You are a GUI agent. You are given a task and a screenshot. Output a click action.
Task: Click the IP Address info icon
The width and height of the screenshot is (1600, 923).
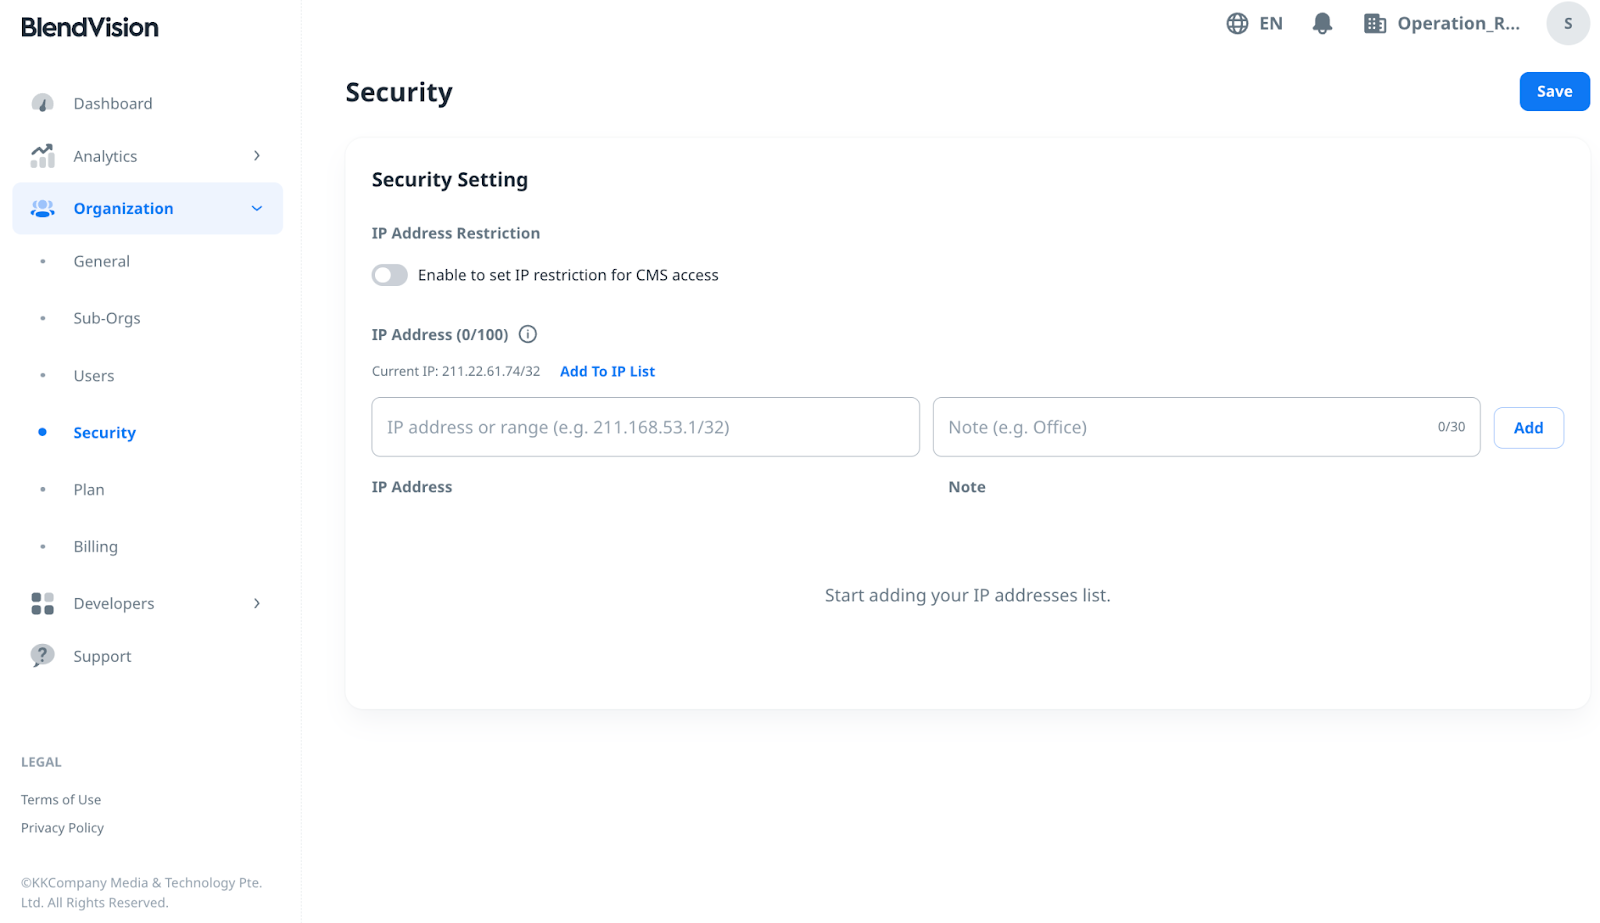tap(528, 334)
